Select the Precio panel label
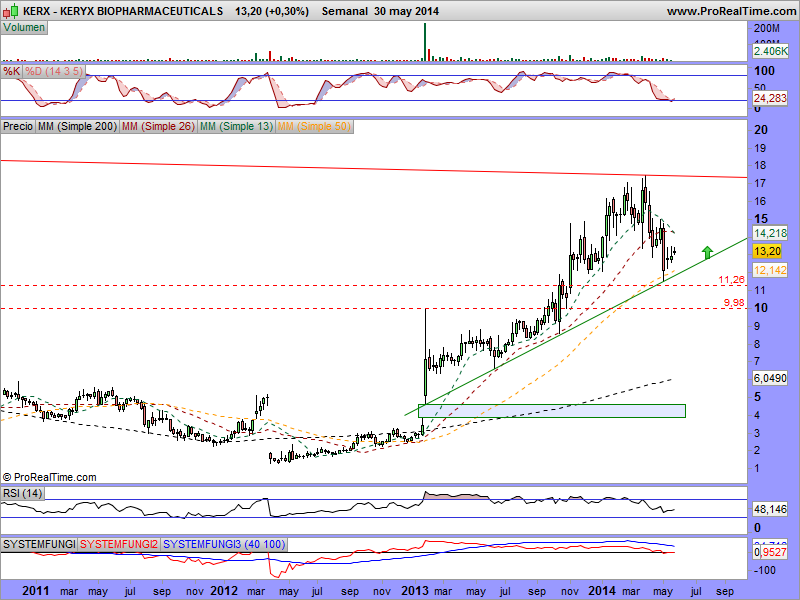The height and width of the screenshot is (600, 800). [x=18, y=126]
